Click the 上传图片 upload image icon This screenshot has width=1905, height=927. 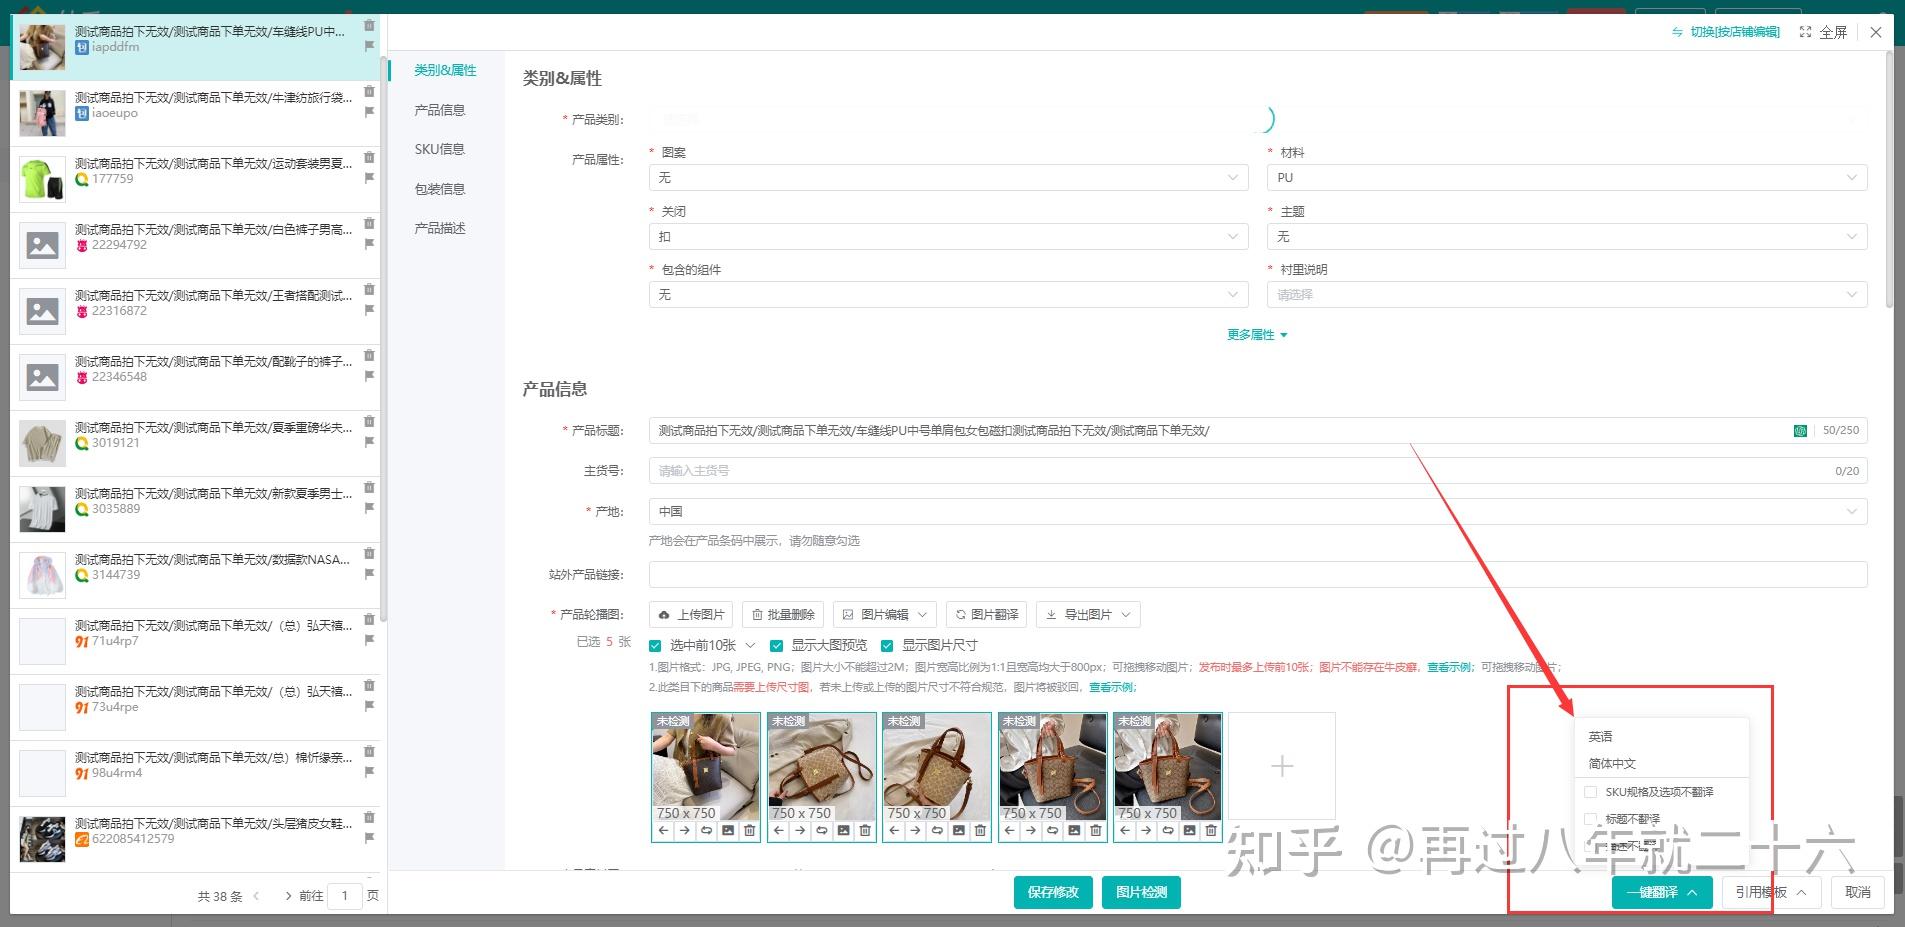tap(667, 614)
